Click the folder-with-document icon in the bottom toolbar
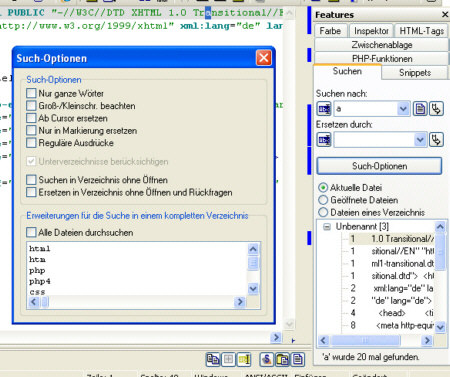 pyautogui.click(x=282, y=359)
